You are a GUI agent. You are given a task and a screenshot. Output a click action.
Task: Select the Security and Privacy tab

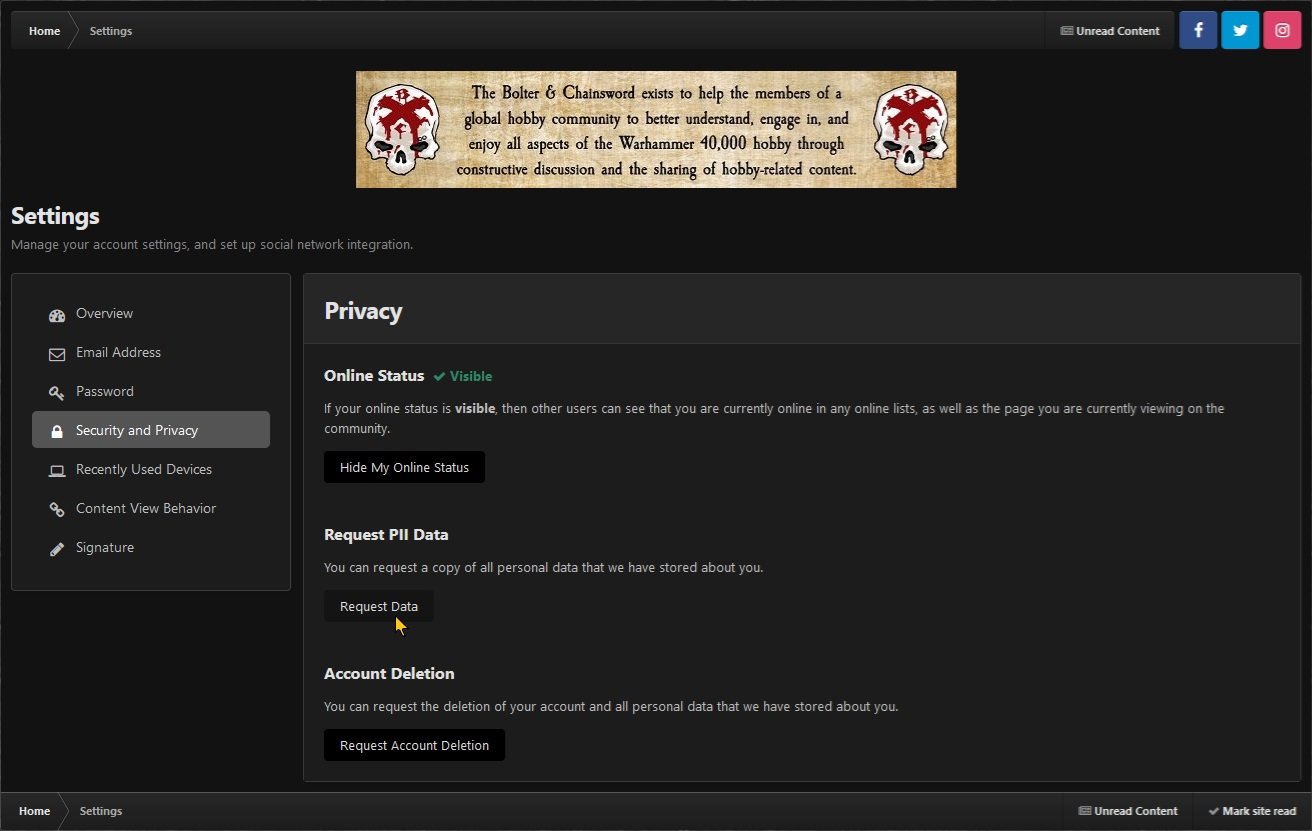click(151, 430)
